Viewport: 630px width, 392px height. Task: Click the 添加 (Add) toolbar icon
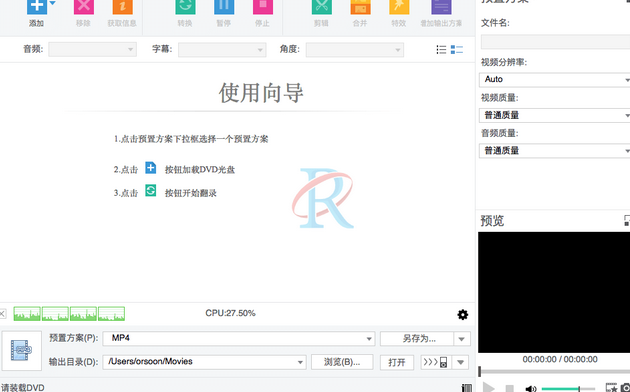pyautogui.click(x=37, y=7)
